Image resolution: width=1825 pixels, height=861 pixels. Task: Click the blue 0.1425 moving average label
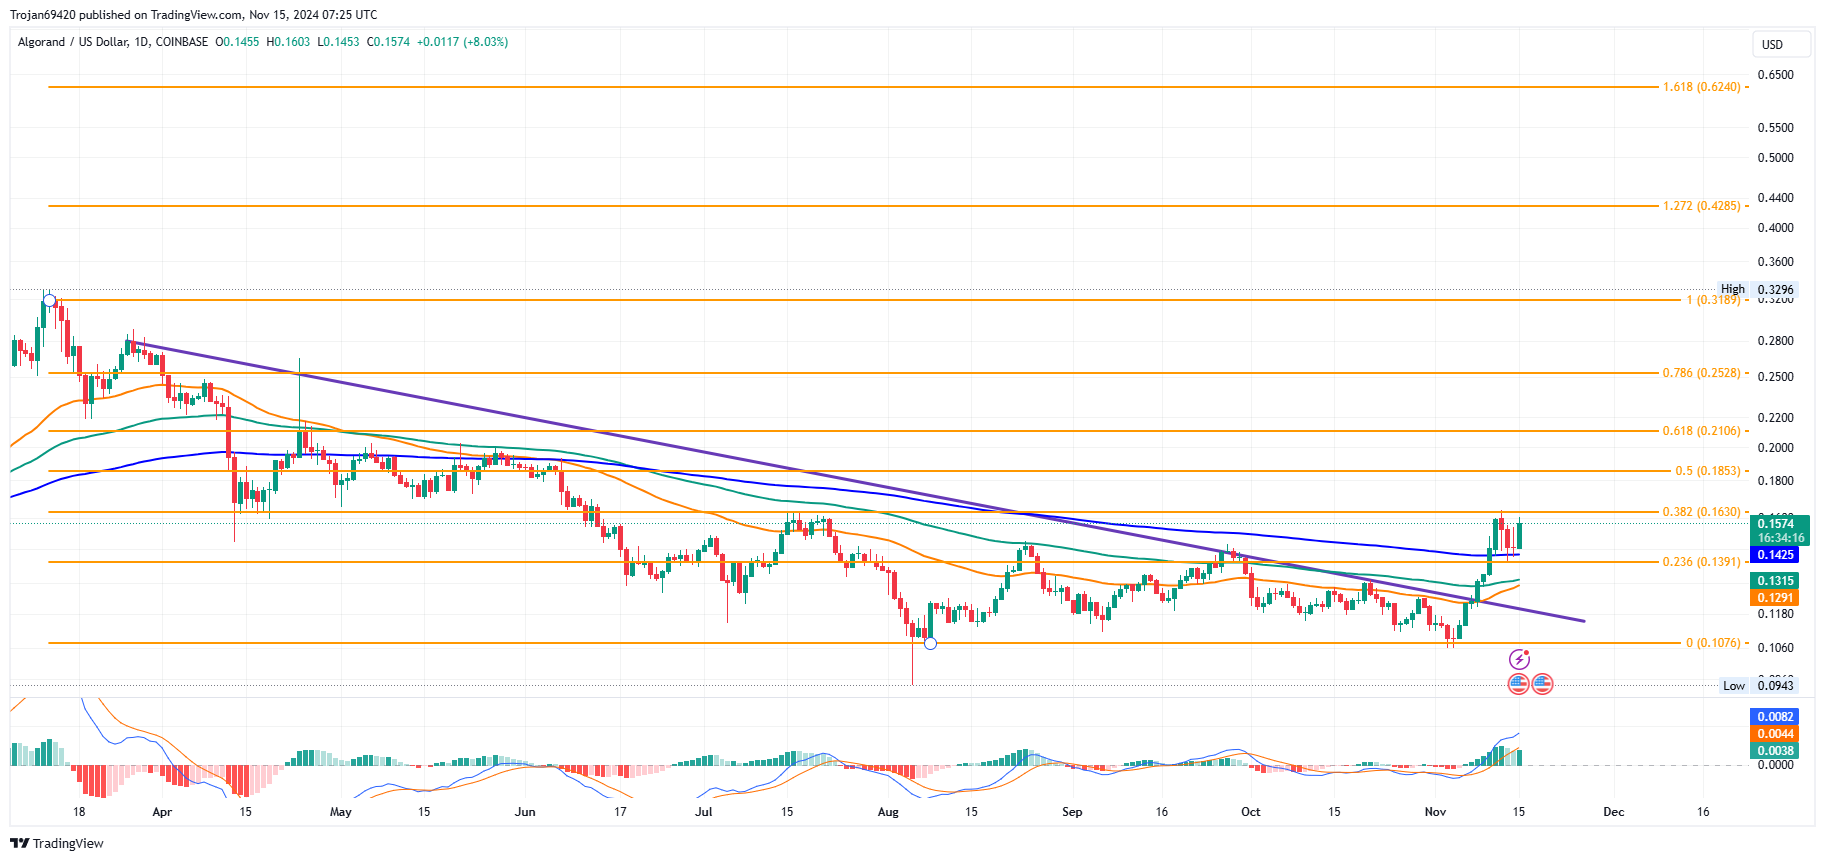click(x=1775, y=555)
